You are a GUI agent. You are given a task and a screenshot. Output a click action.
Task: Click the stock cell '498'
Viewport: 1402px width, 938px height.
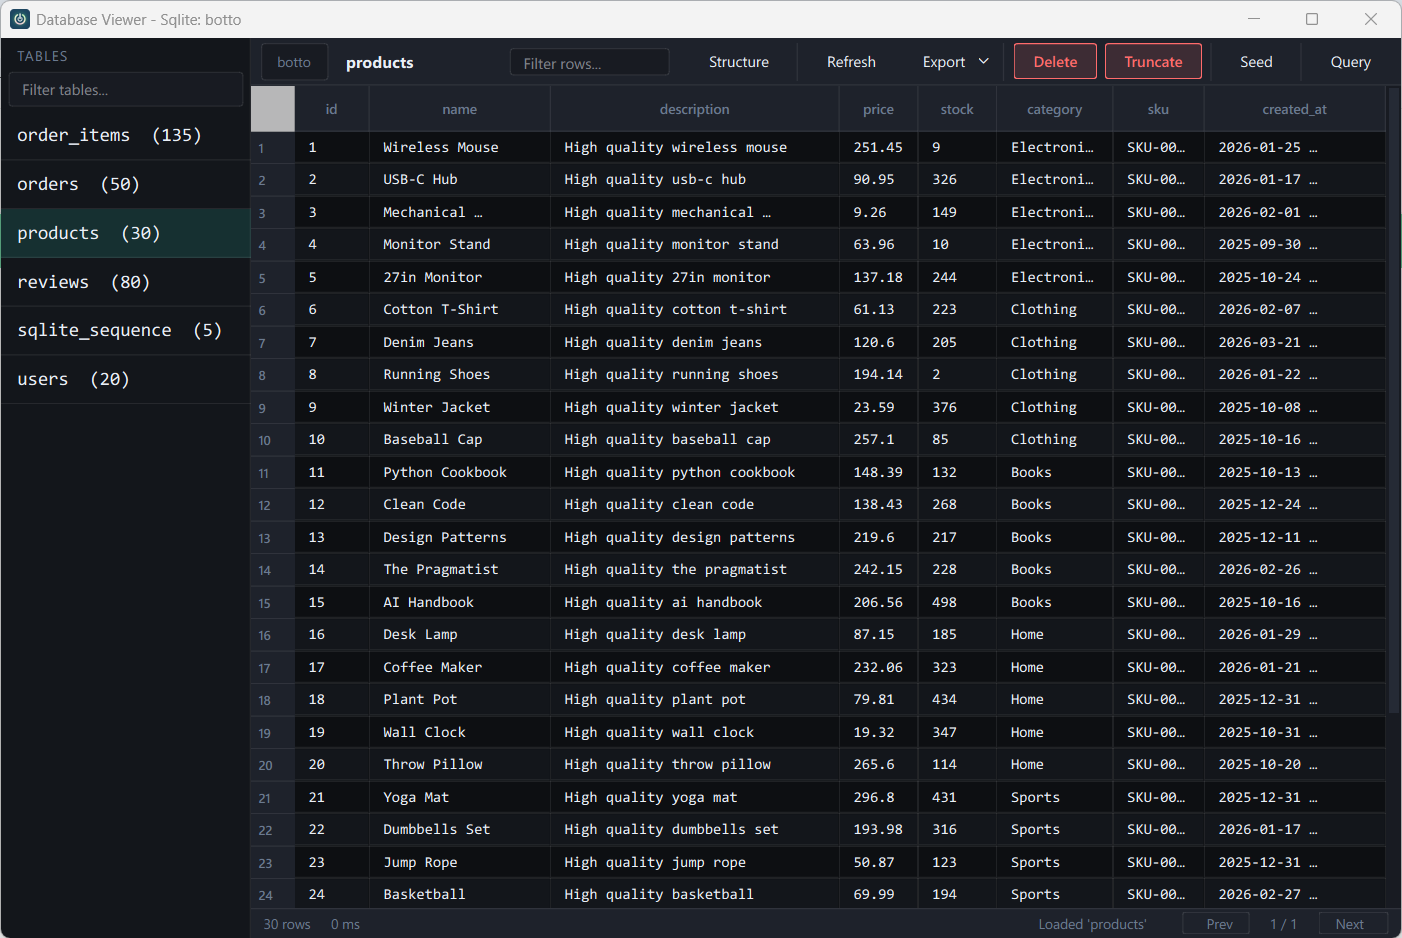click(x=957, y=602)
